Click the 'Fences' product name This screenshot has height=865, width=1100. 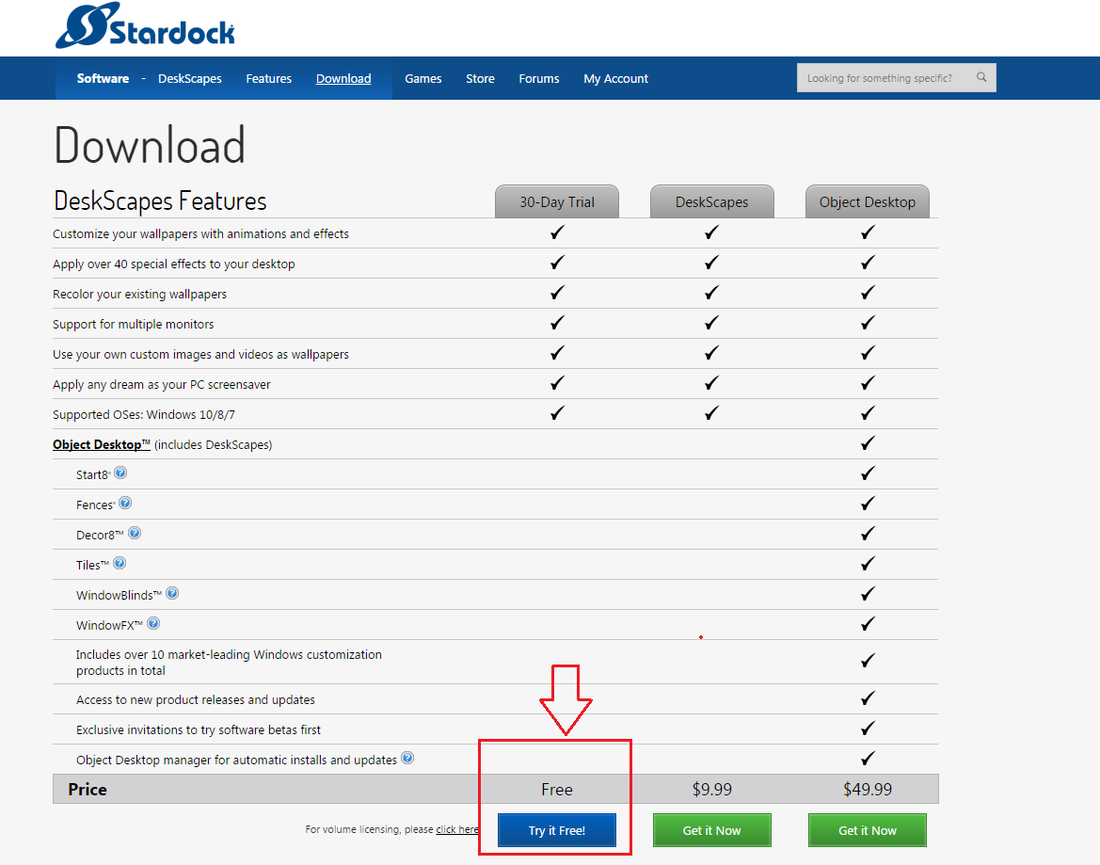[x=95, y=505]
